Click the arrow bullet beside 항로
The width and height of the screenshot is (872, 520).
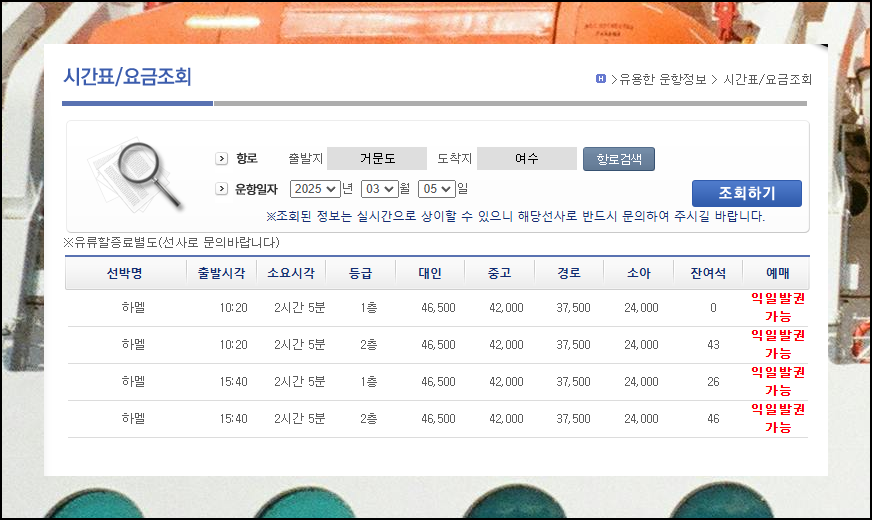tap(221, 159)
